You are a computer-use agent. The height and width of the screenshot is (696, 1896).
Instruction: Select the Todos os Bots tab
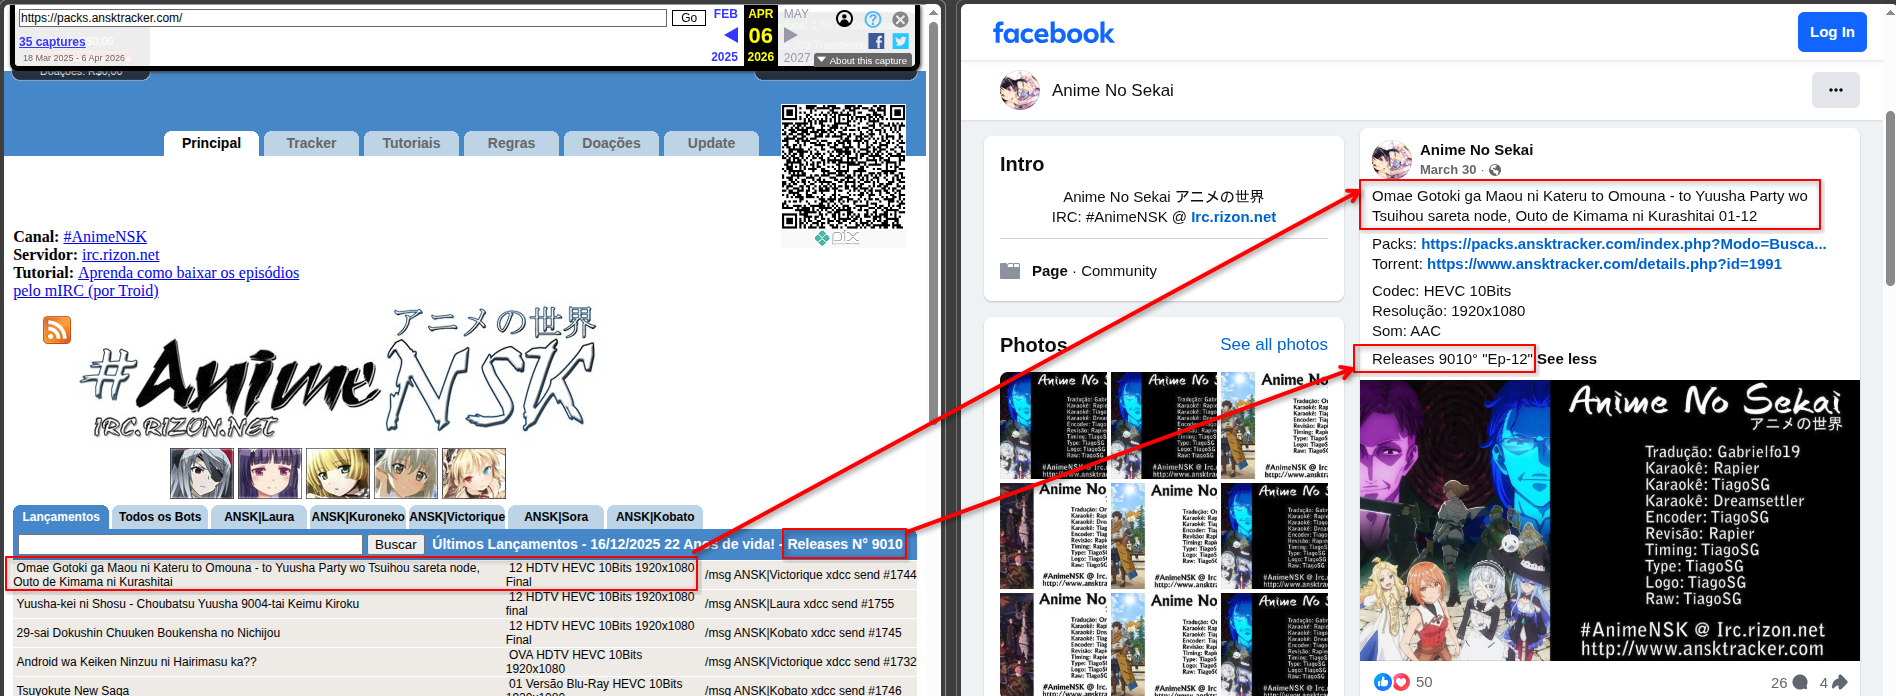(x=160, y=517)
